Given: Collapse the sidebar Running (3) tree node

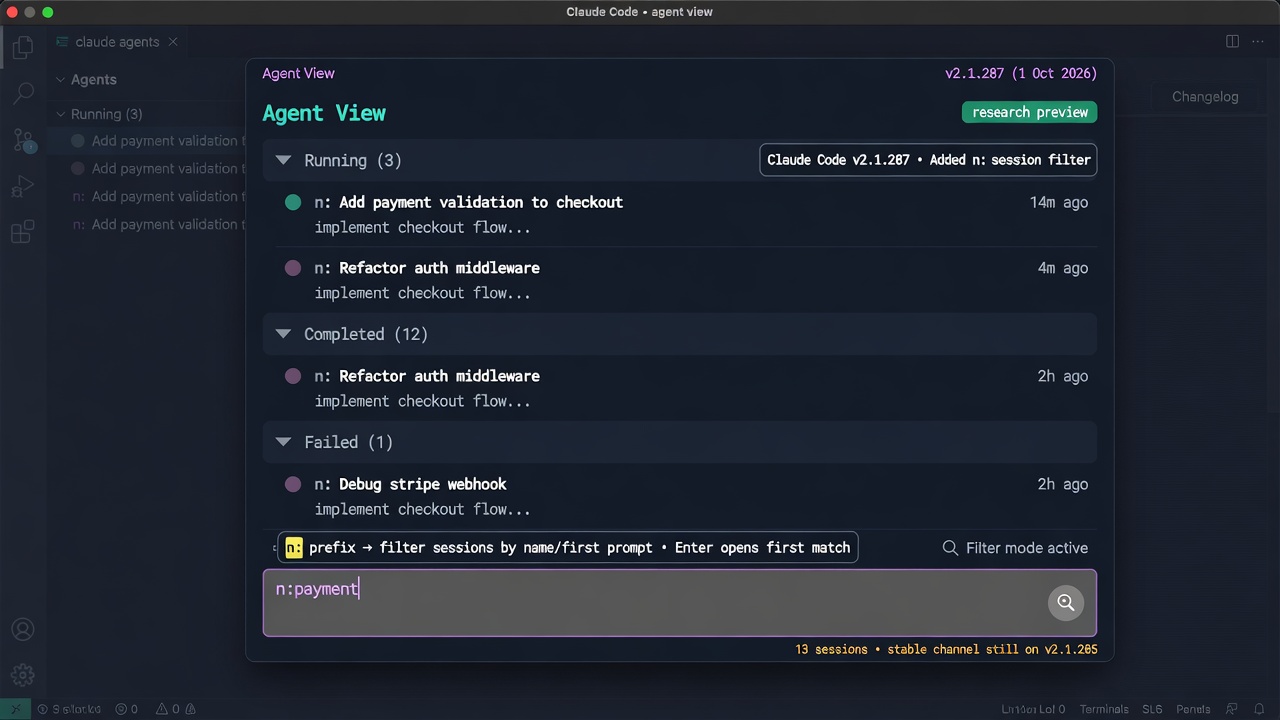Looking at the screenshot, I should point(60,114).
